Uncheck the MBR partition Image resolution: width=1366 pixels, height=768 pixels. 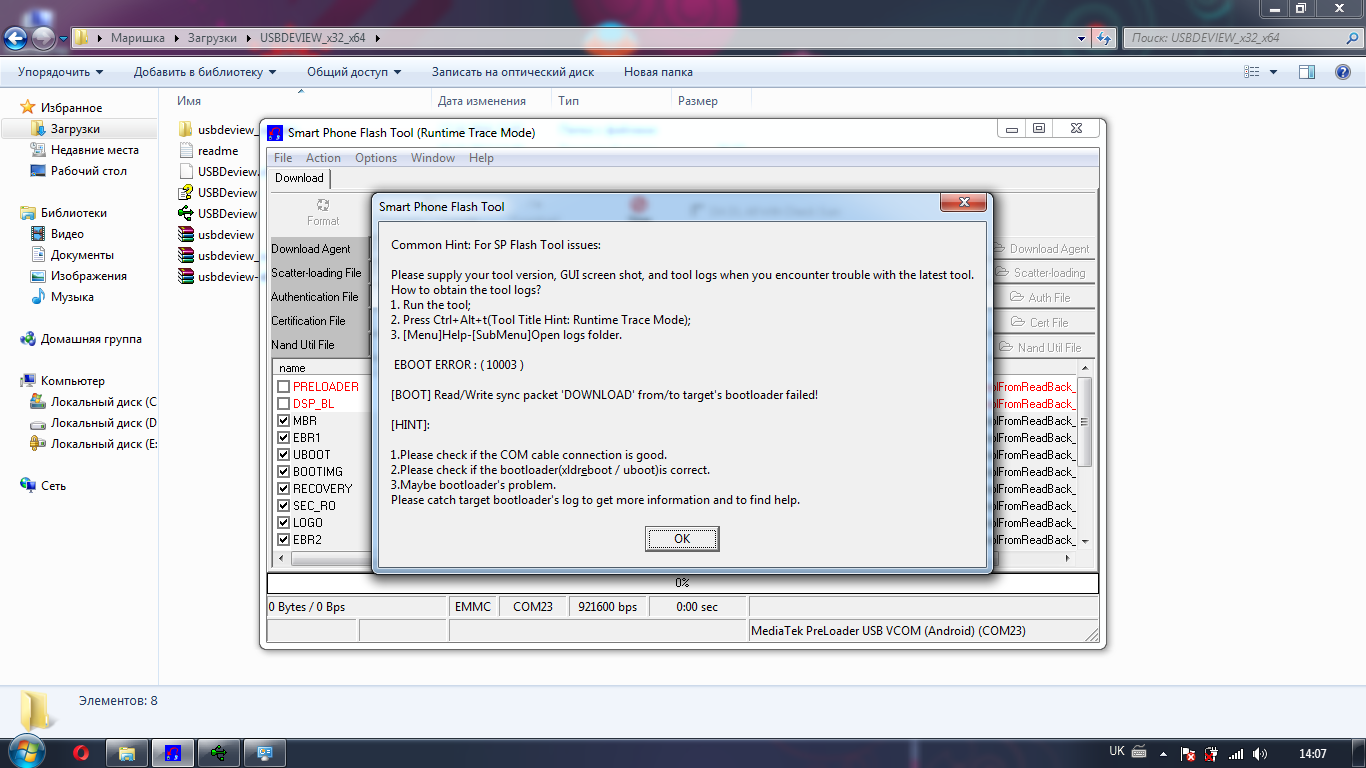click(284, 421)
